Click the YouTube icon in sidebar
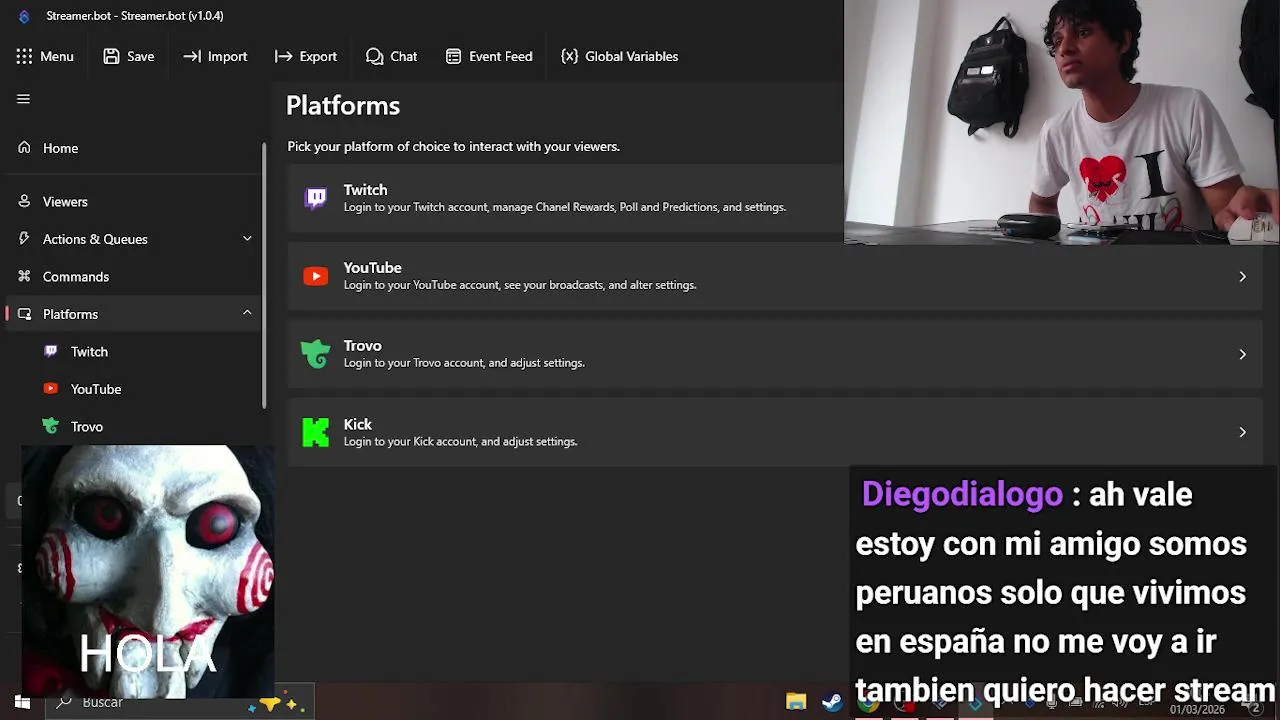1280x720 pixels. pyautogui.click(x=51, y=389)
